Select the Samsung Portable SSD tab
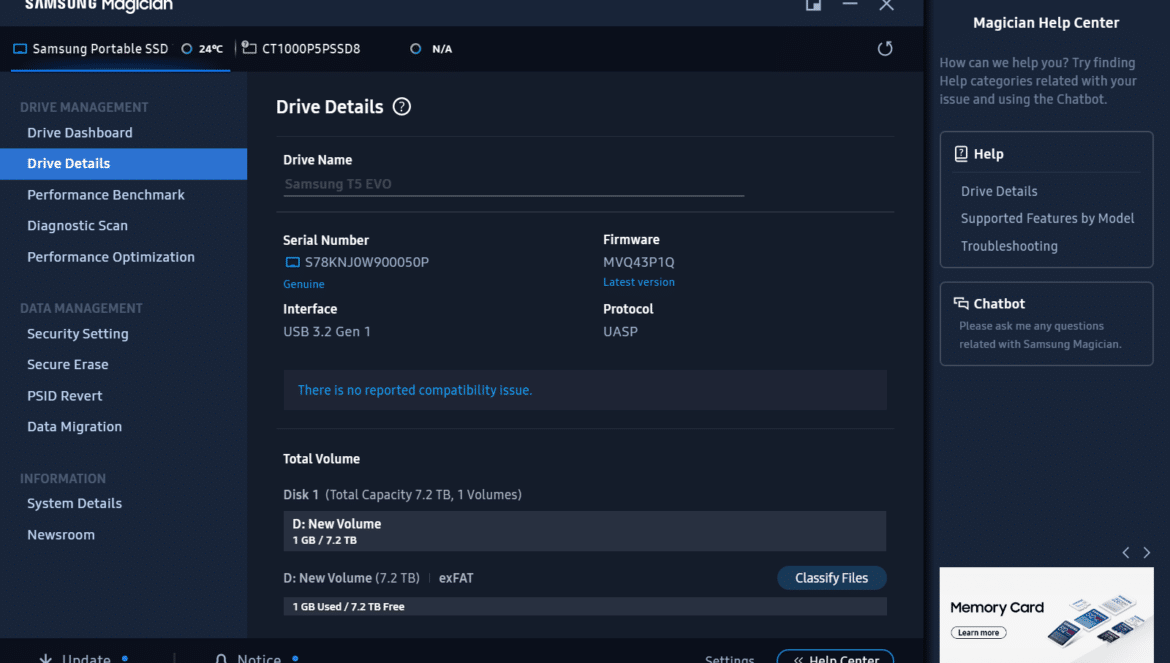Image resolution: width=1170 pixels, height=663 pixels. click(x=119, y=48)
